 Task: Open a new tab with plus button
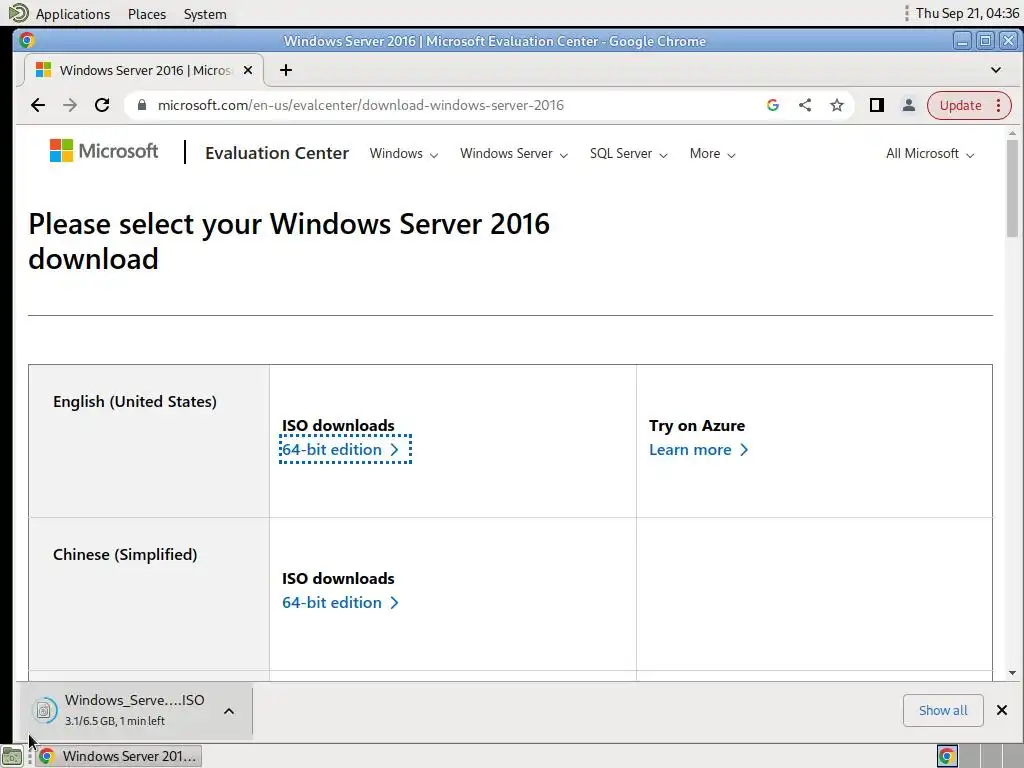[285, 70]
